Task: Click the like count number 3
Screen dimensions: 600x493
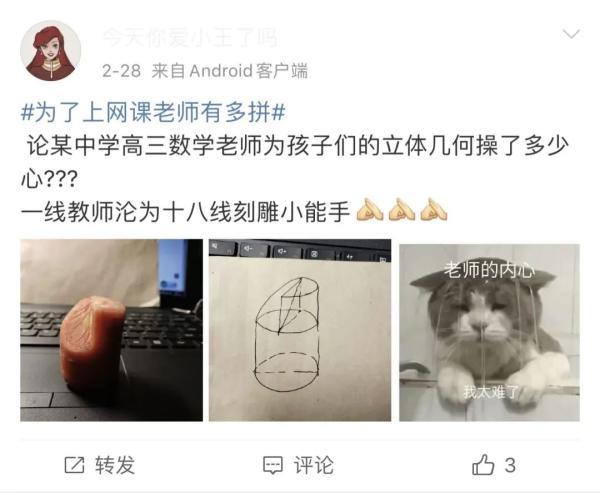Action: tap(510, 465)
